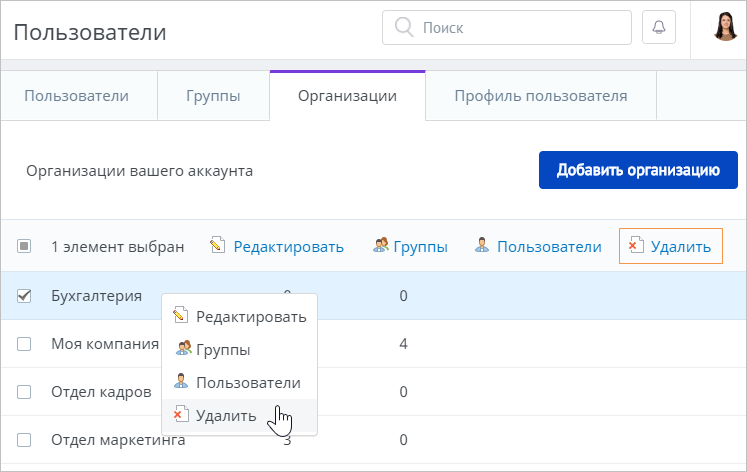
Task: Click the Пользователи page heading
Action: 90,32
